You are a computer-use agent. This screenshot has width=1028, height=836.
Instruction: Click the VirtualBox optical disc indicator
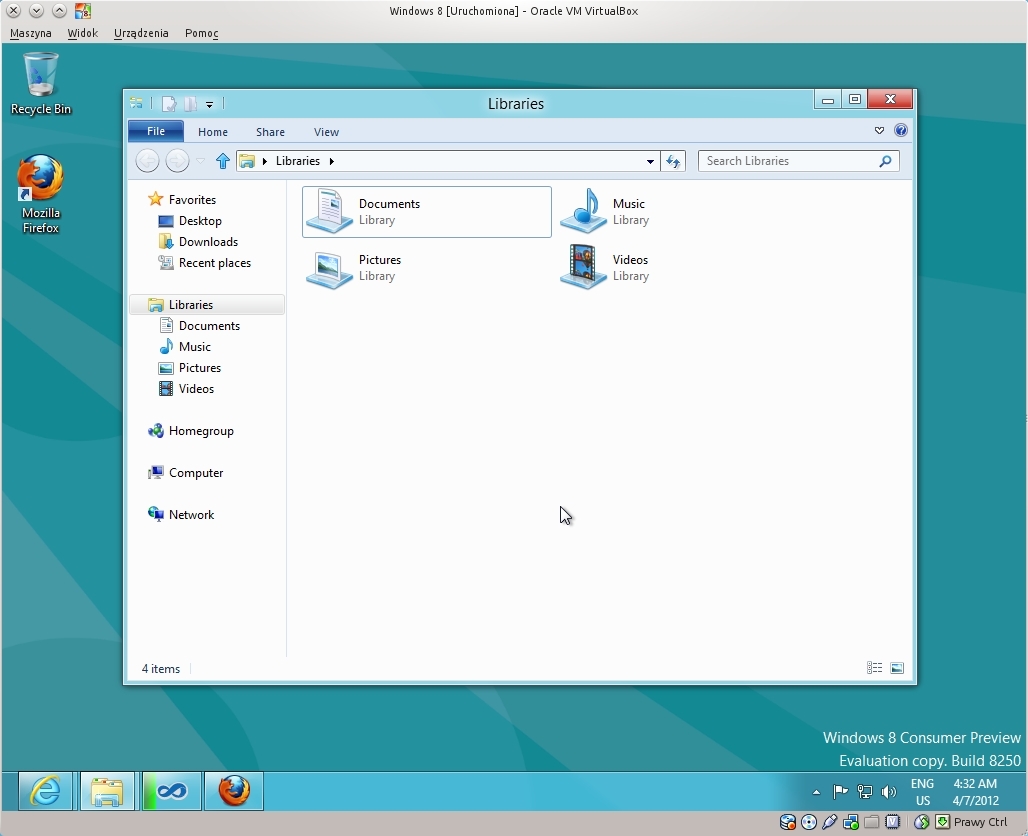(809, 822)
